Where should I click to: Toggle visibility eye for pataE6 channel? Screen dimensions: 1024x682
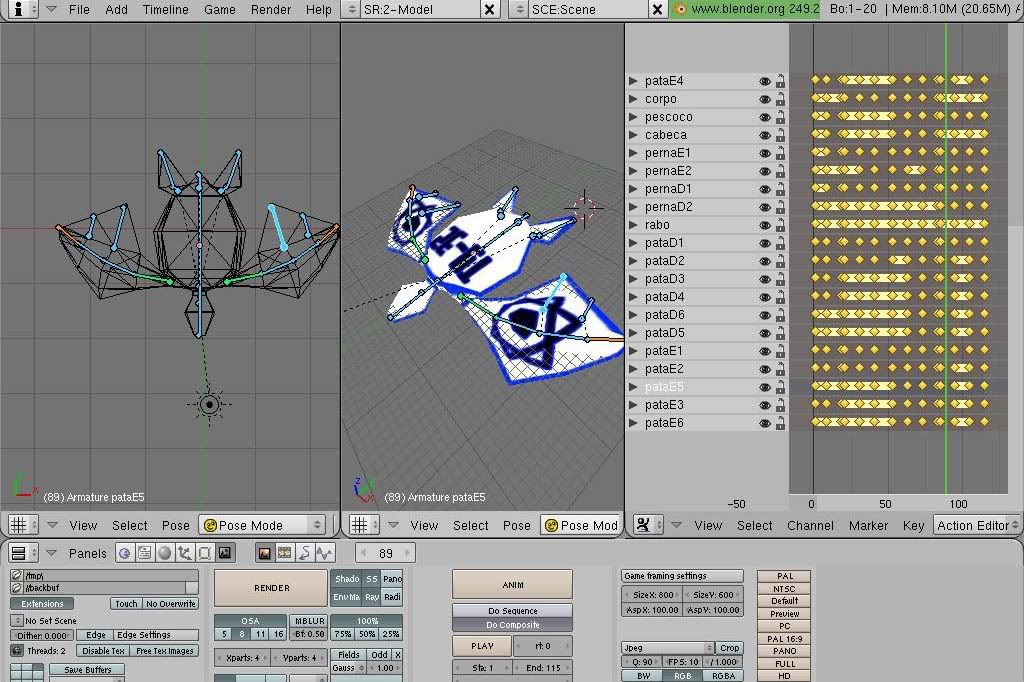[x=765, y=423]
